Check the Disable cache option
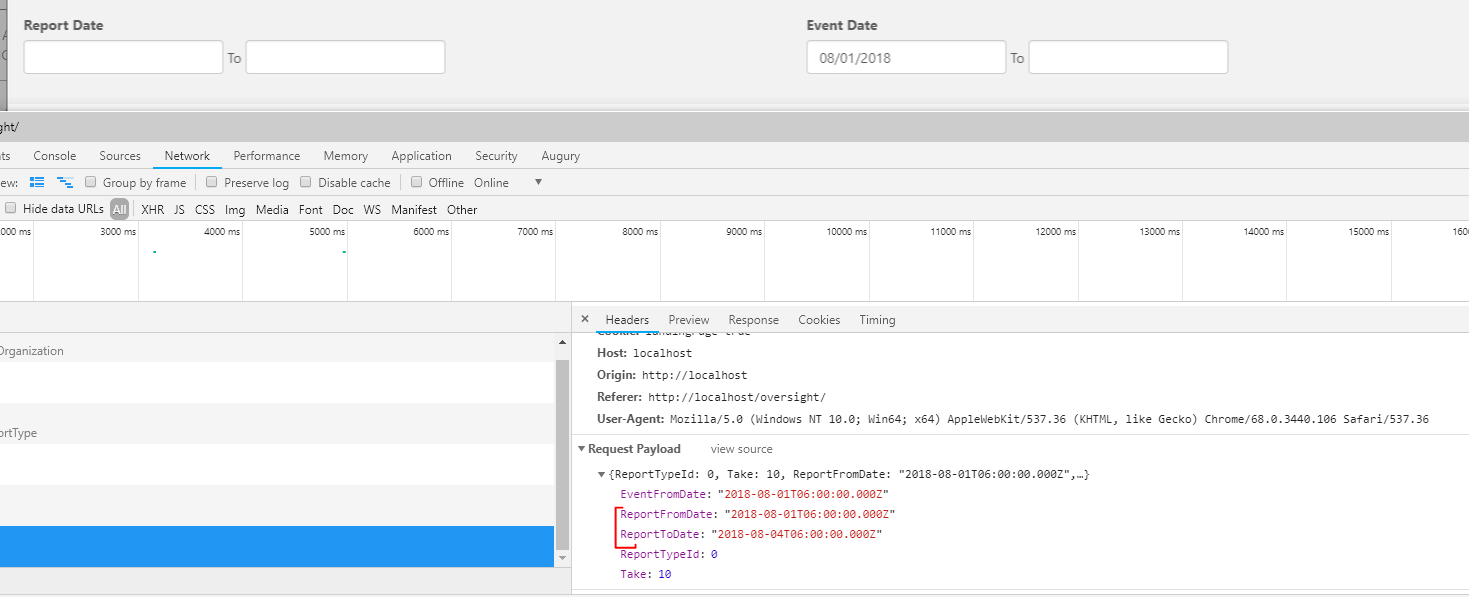Image resolution: width=1469 pixels, height=597 pixels. pos(307,182)
